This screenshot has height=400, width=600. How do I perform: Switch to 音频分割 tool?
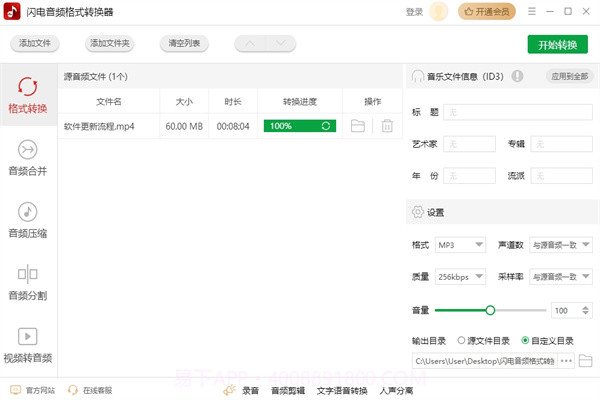pyautogui.click(x=28, y=281)
